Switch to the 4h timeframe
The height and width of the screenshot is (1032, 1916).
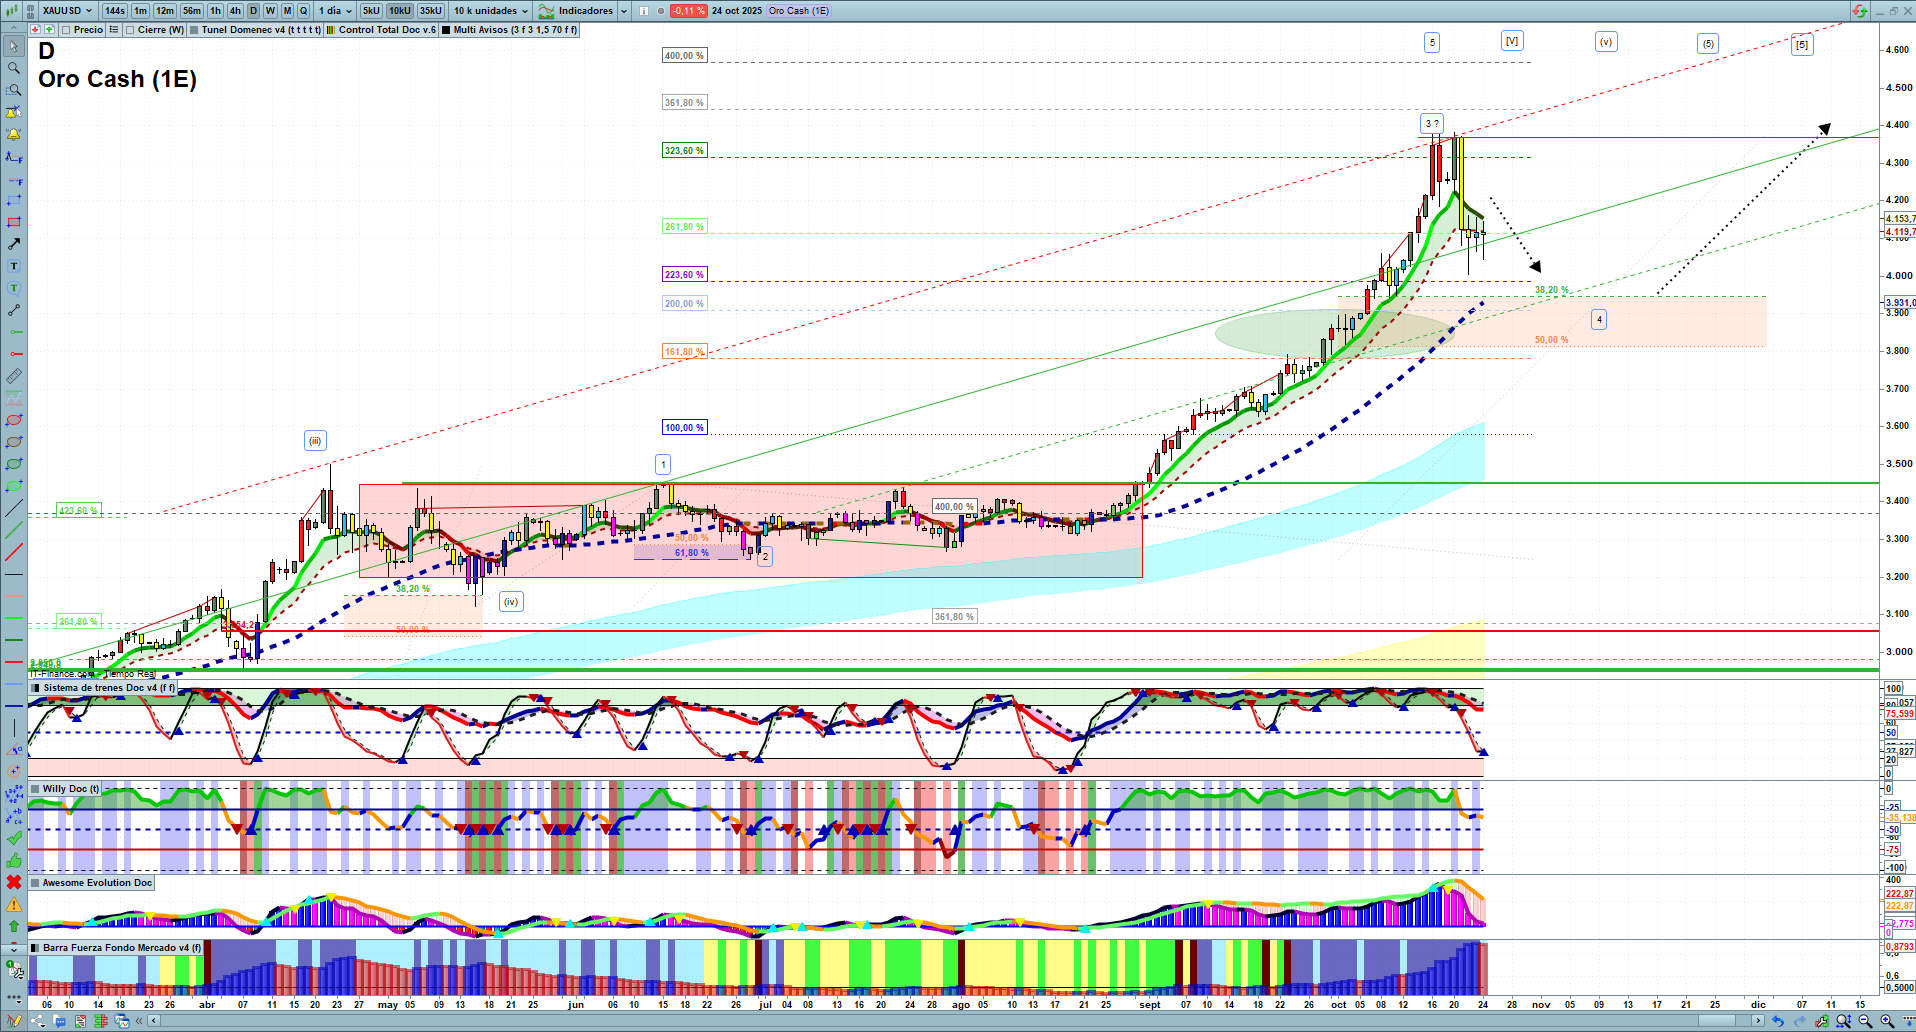[235, 11]
